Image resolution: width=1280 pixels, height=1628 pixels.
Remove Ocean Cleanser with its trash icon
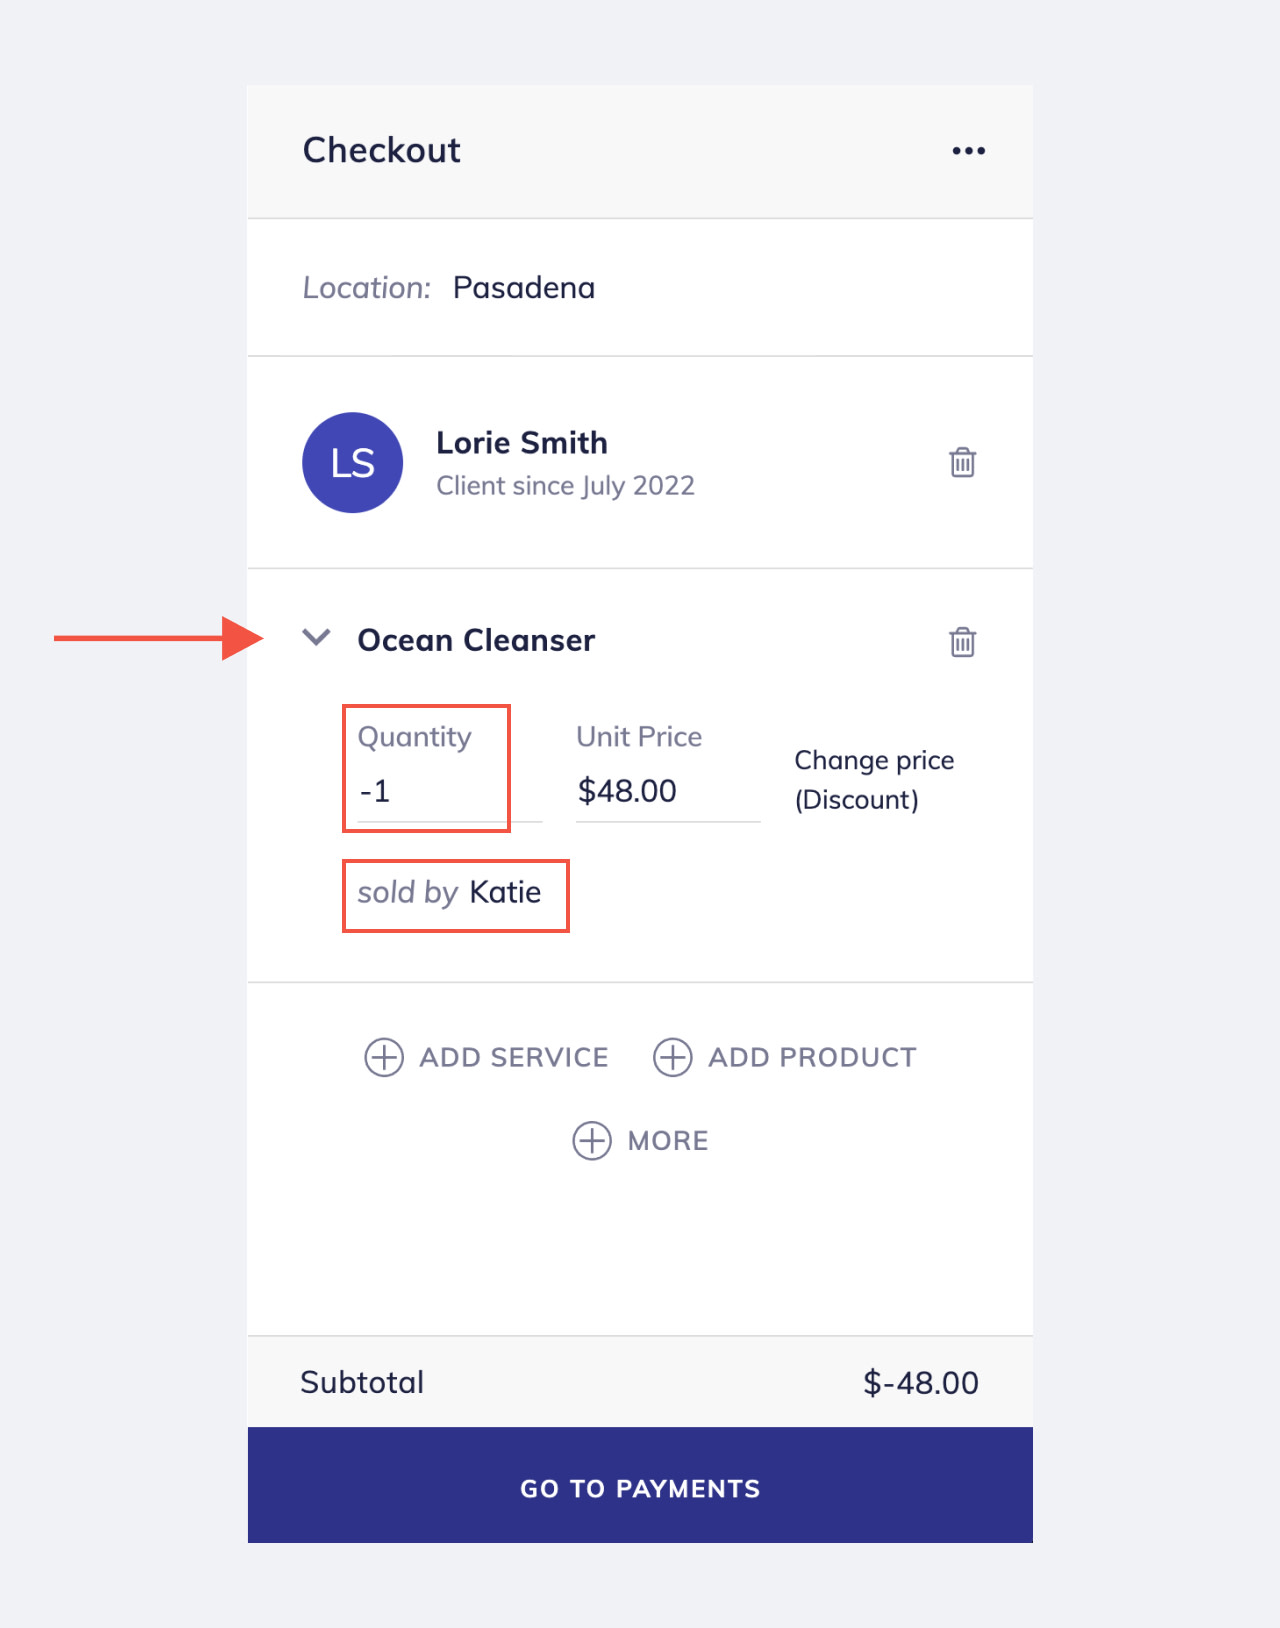click(x=963, y=643)
